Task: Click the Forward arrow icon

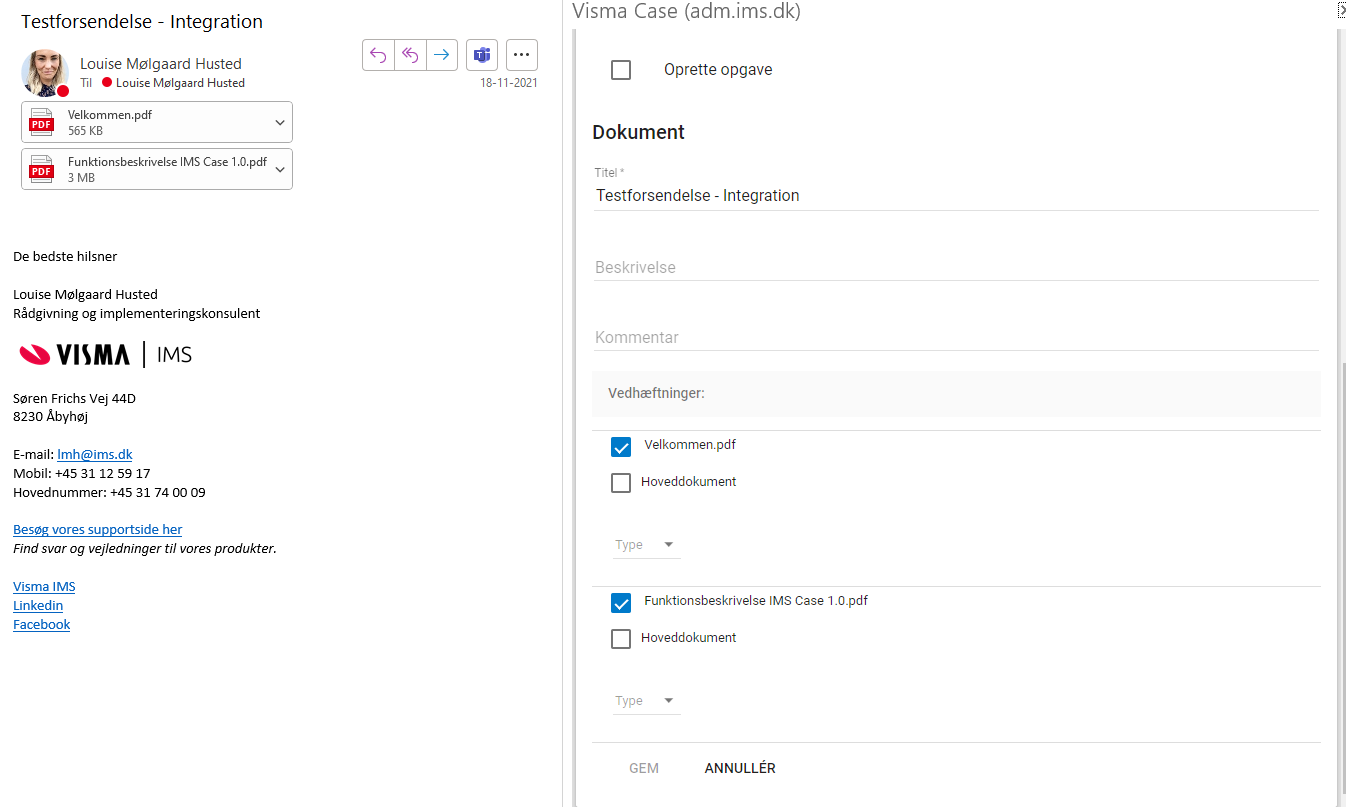Action: [442, 55]
